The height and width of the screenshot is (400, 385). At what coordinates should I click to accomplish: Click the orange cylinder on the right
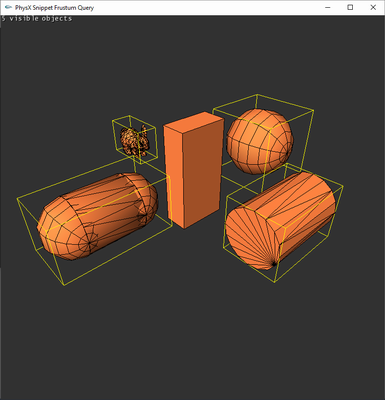(280, 221)
